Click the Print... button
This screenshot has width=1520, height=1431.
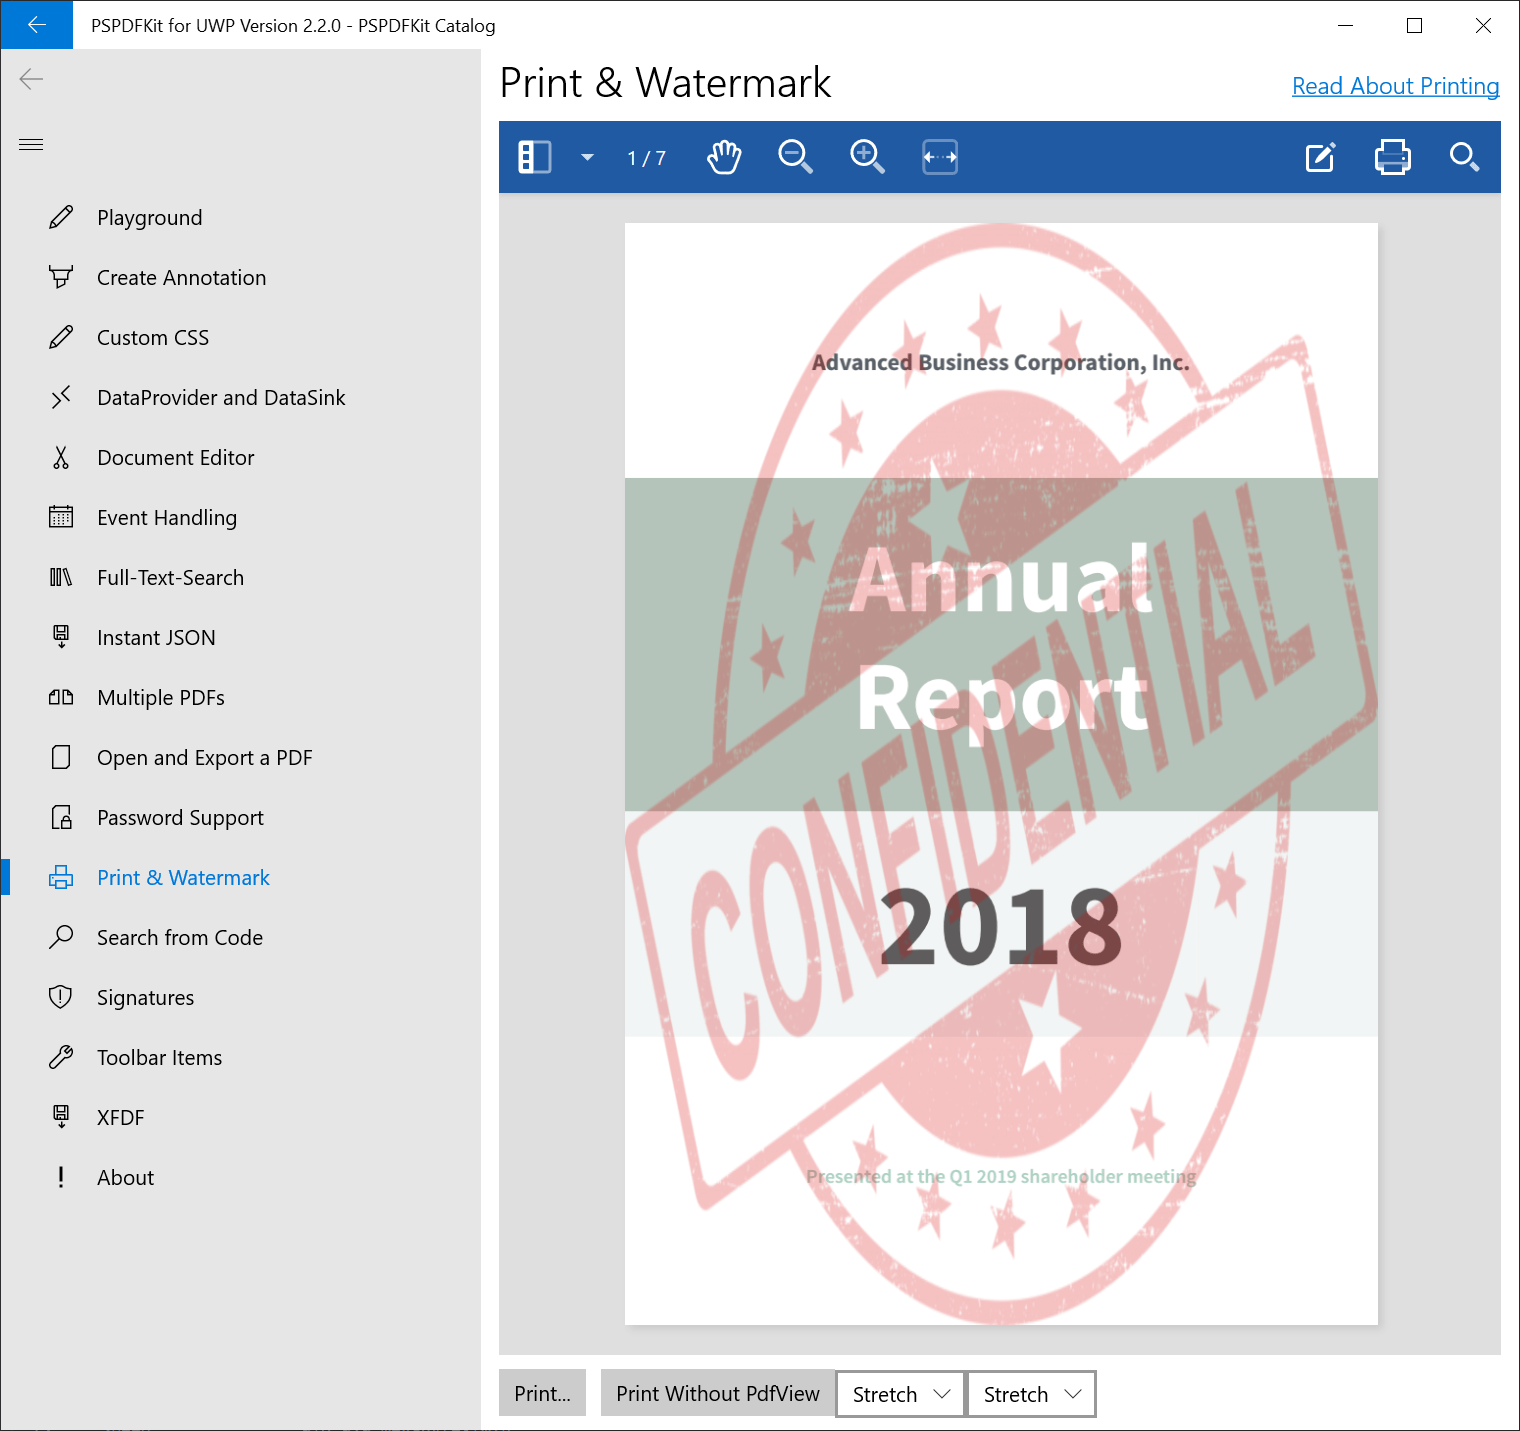pyautogui.click(x=542, y=1393)
